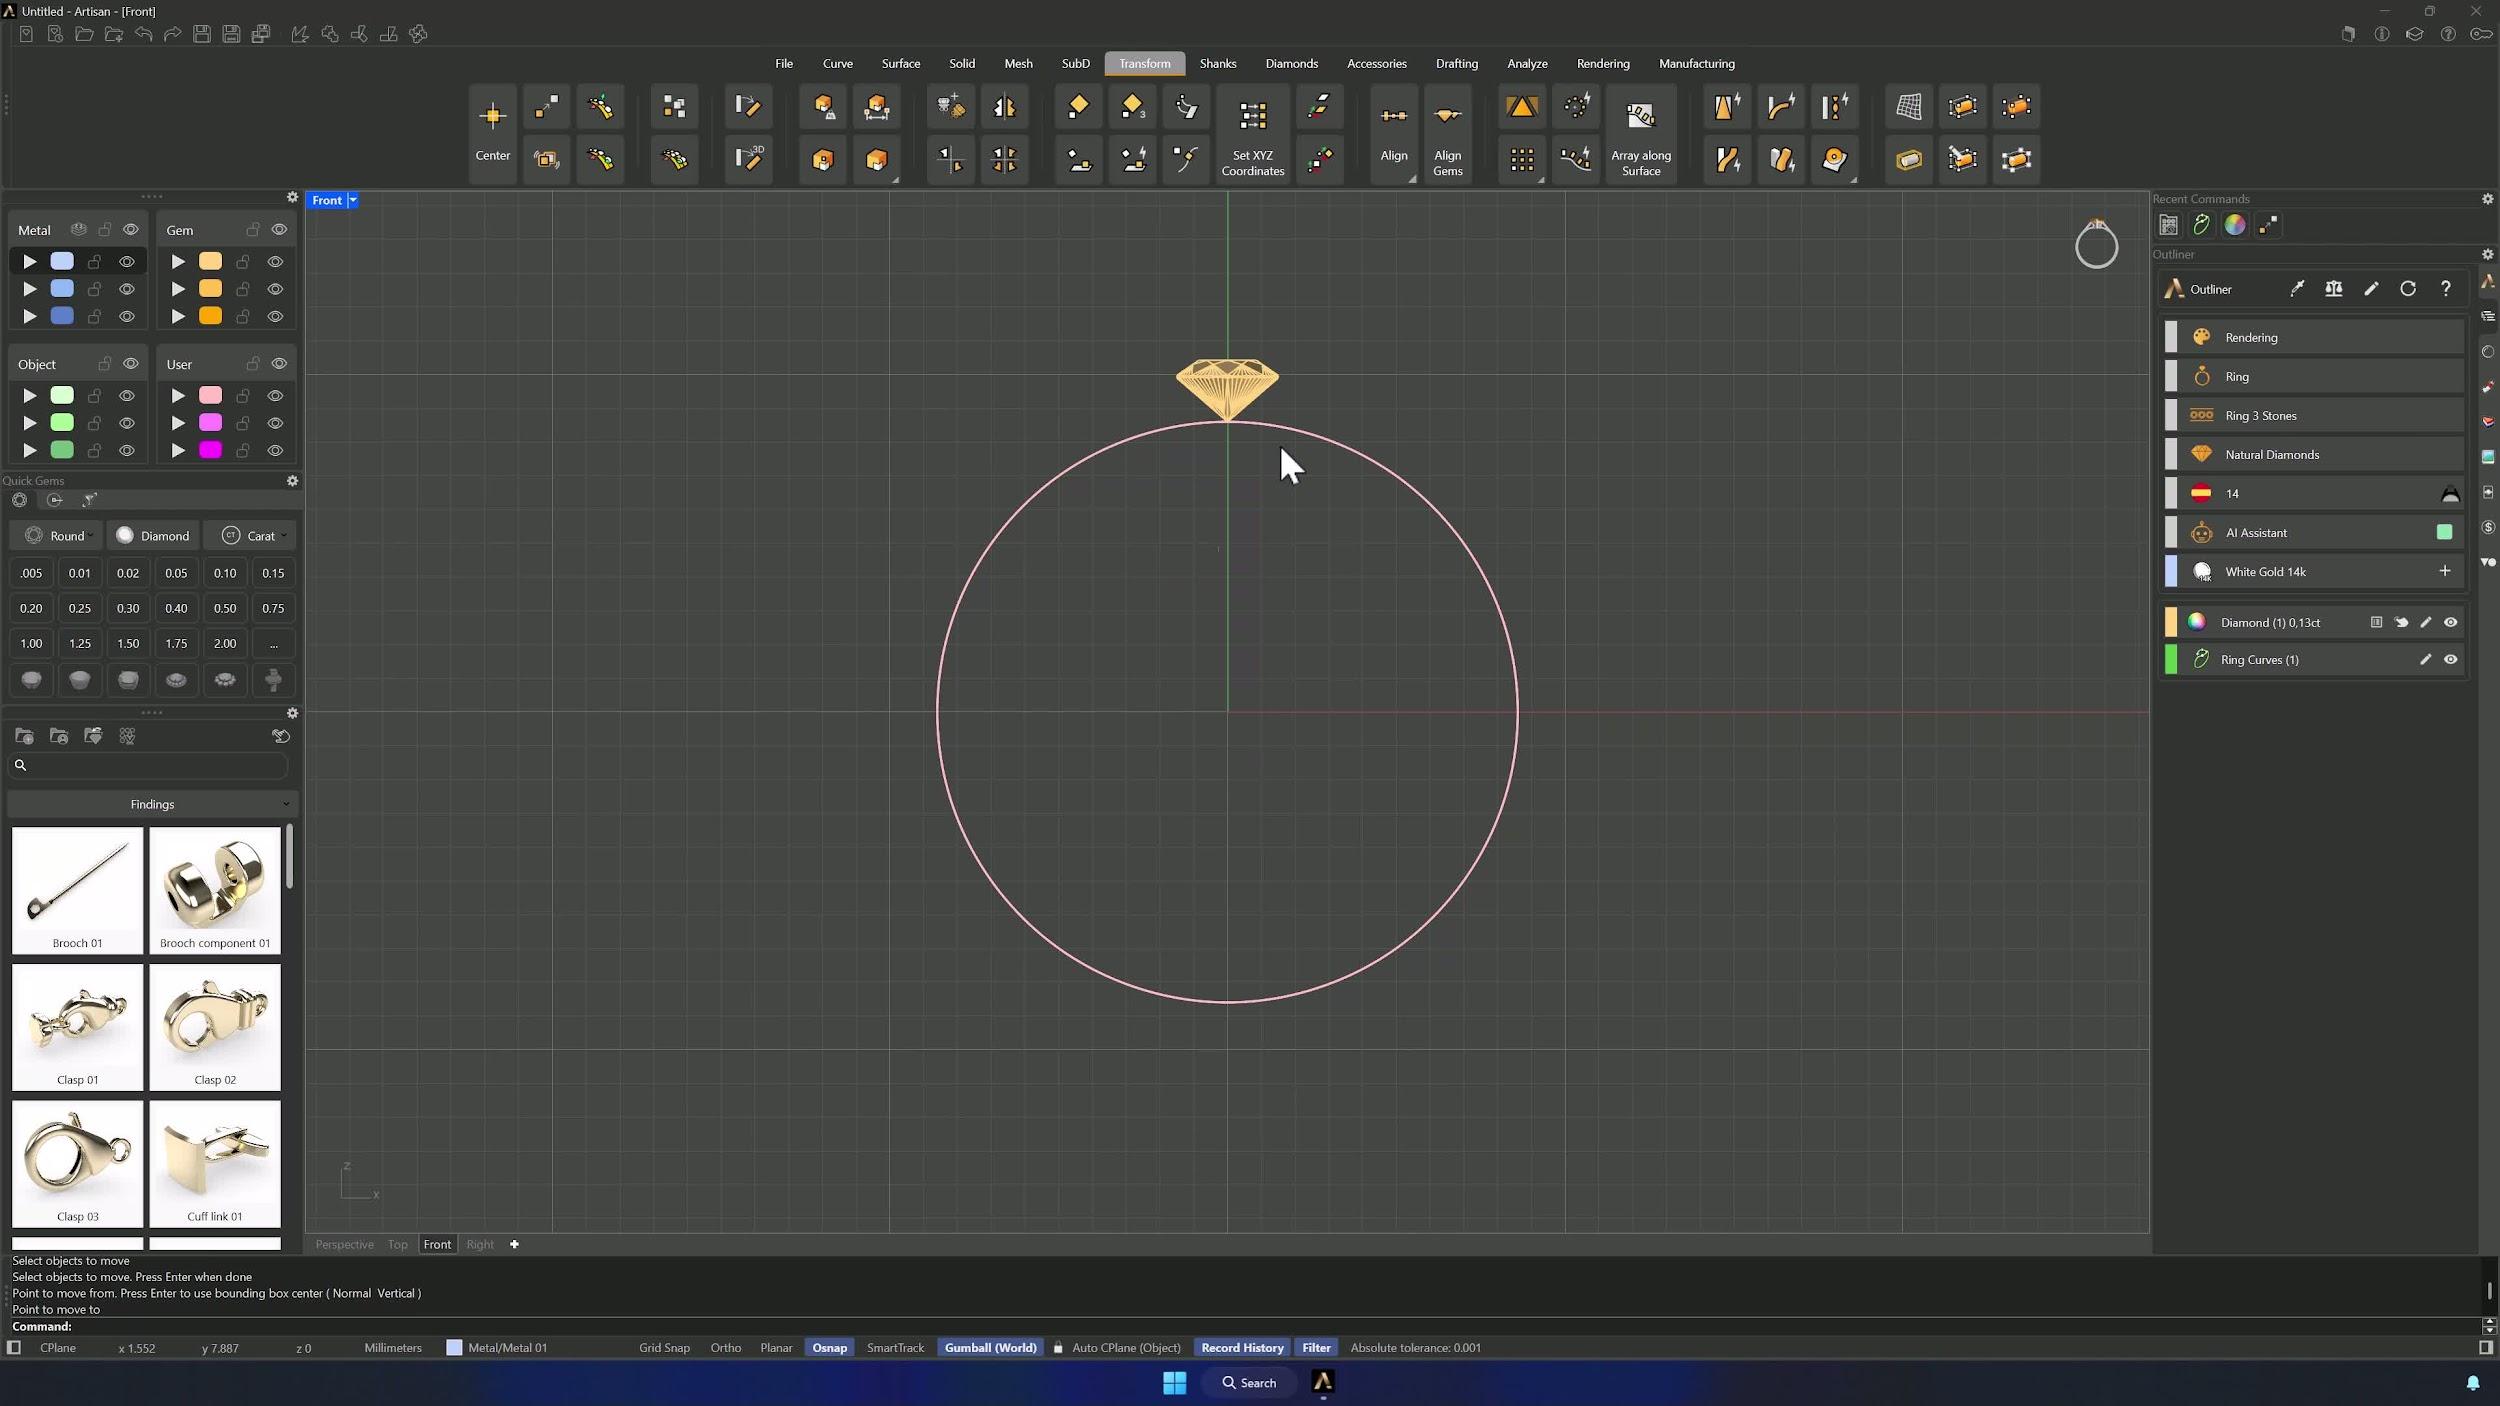Click the pencil edit icon for Ring Curves (1)
The width and height of the screenshot is (2500, 1406).
point(2425,659)
